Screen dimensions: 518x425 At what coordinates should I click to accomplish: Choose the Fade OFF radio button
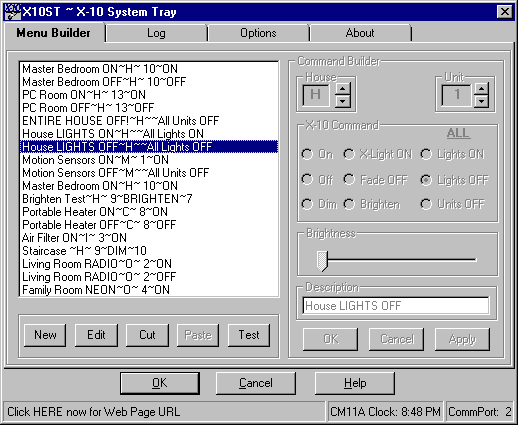375,180
